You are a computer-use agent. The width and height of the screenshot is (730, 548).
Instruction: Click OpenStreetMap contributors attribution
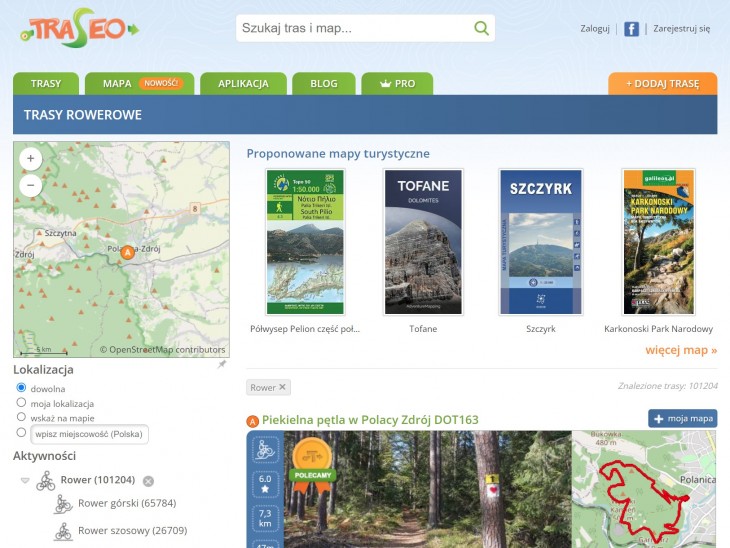[162, 350]
